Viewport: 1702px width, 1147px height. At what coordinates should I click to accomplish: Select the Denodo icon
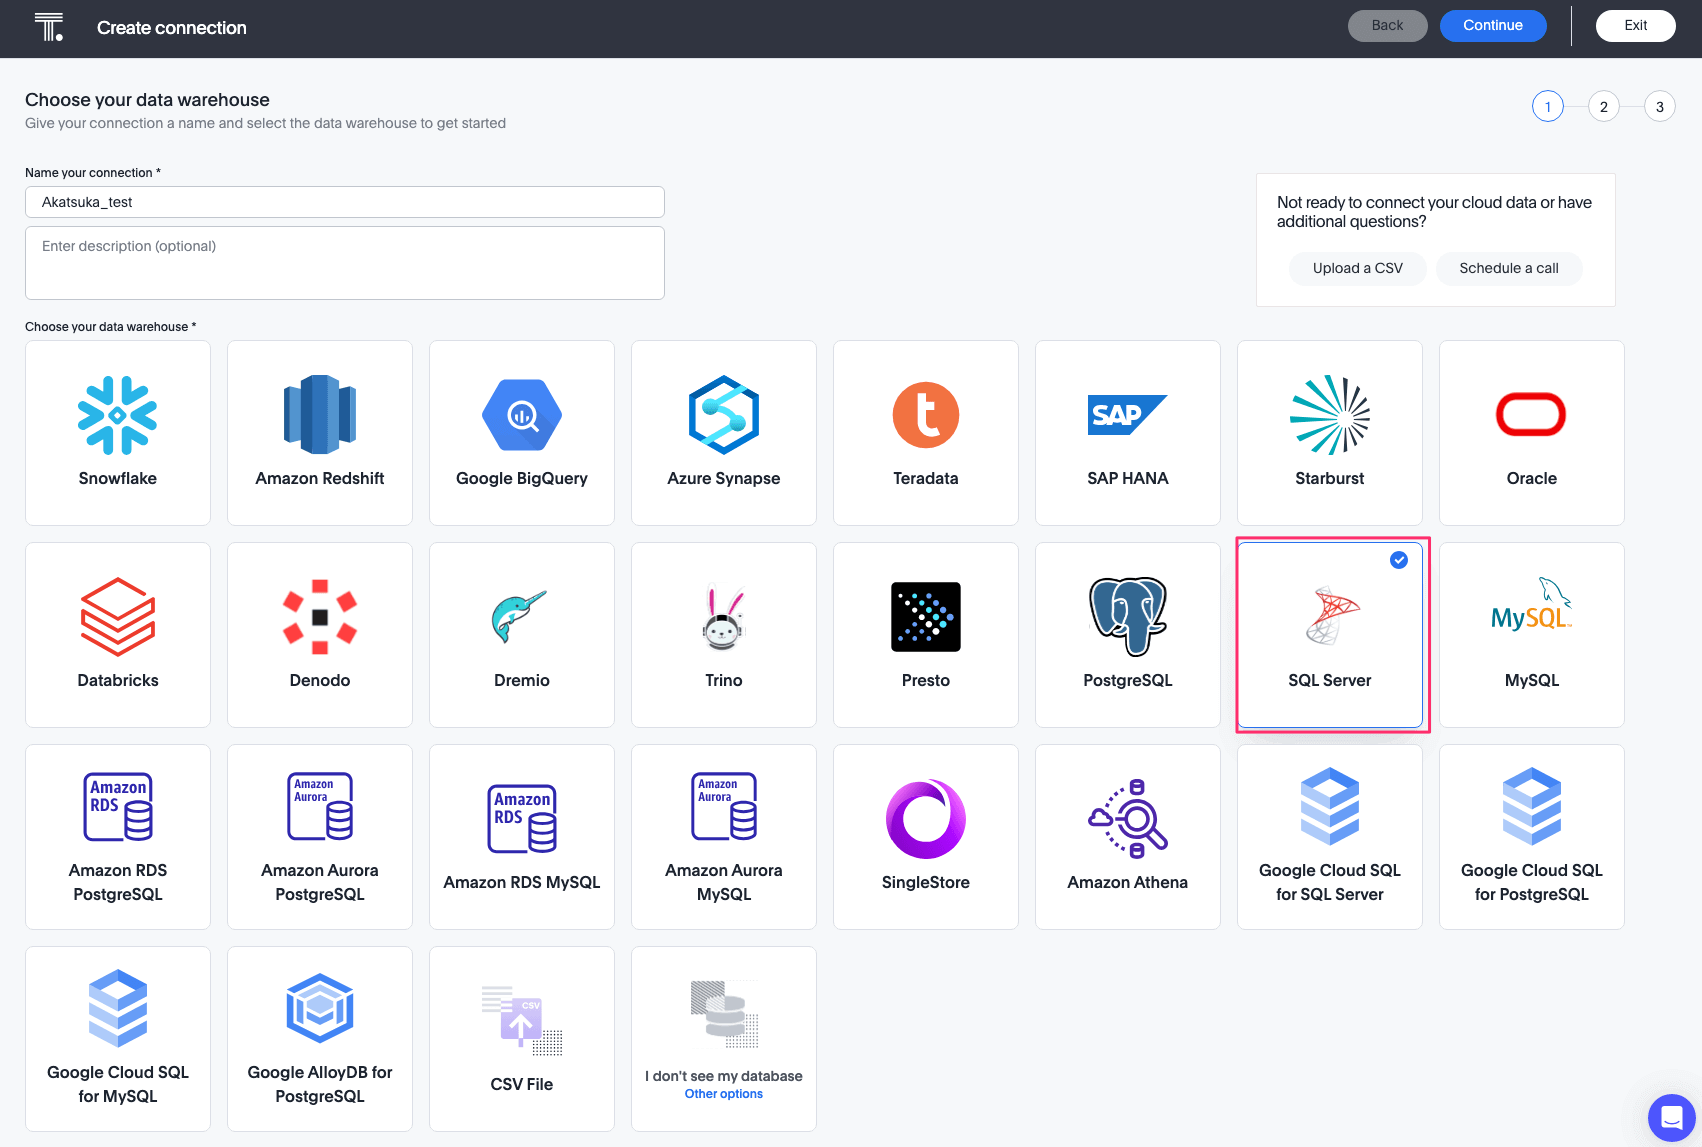(320, 617)
